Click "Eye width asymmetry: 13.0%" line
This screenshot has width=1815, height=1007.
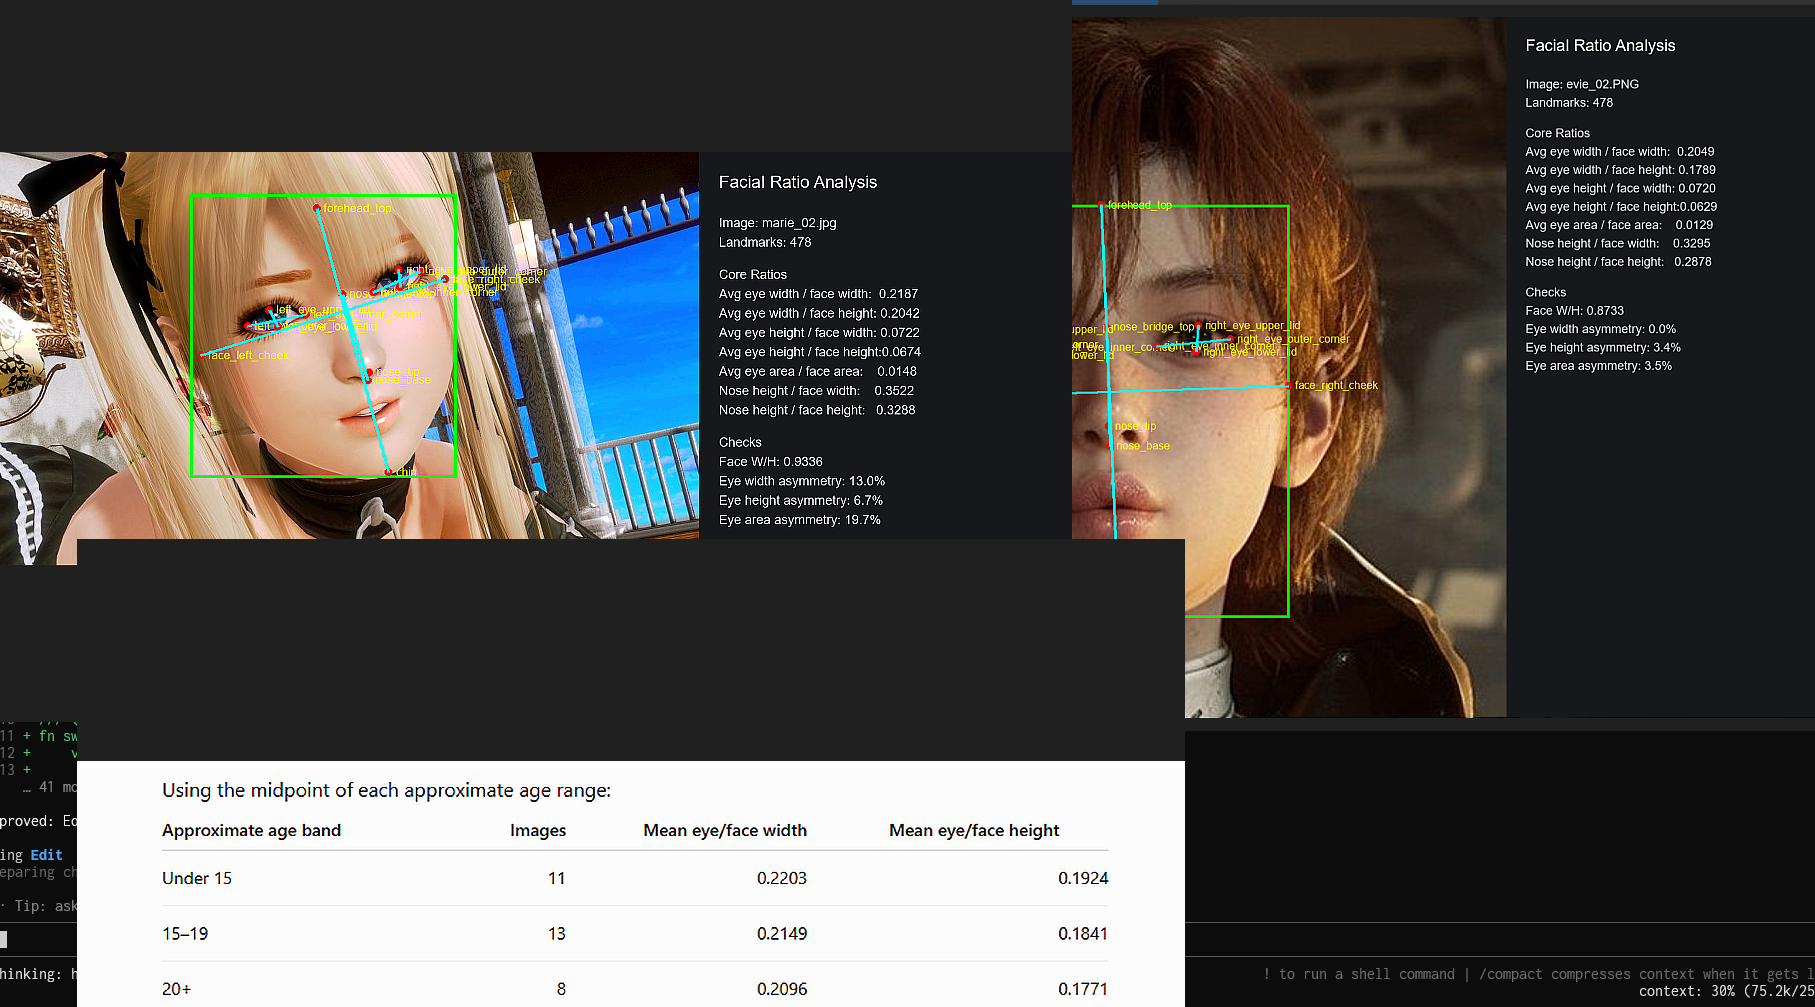(802, 481)
